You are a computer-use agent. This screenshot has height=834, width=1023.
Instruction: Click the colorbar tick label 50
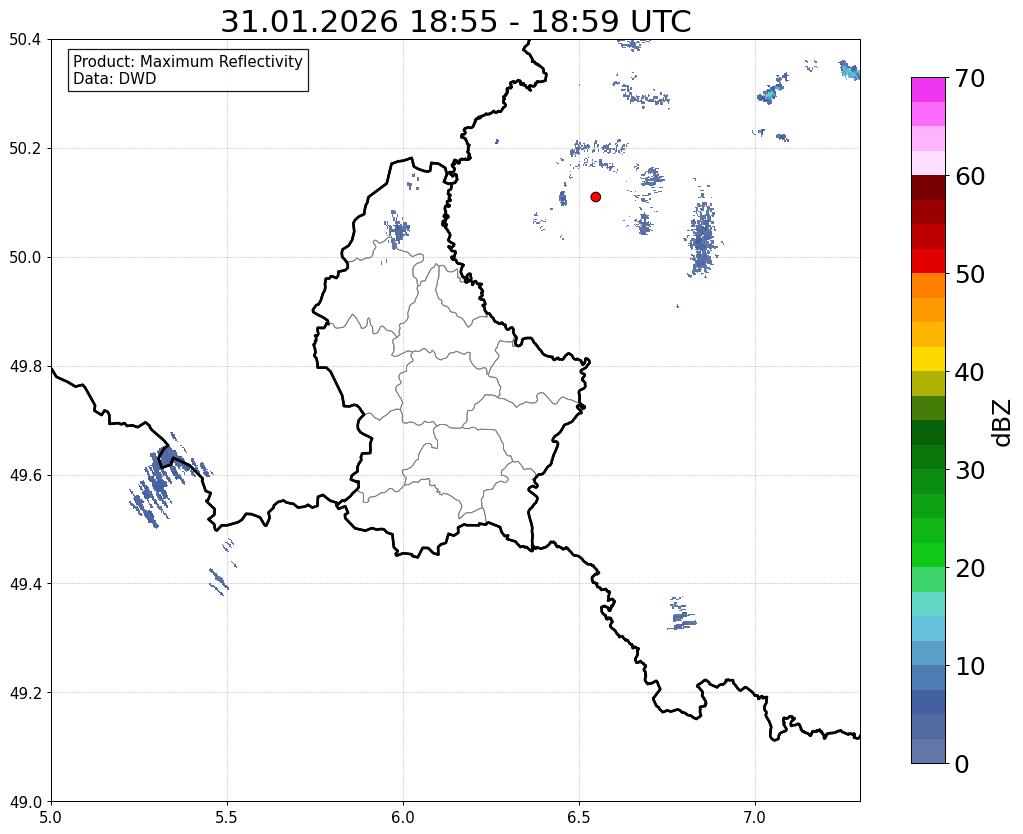[x=970, y=274]
